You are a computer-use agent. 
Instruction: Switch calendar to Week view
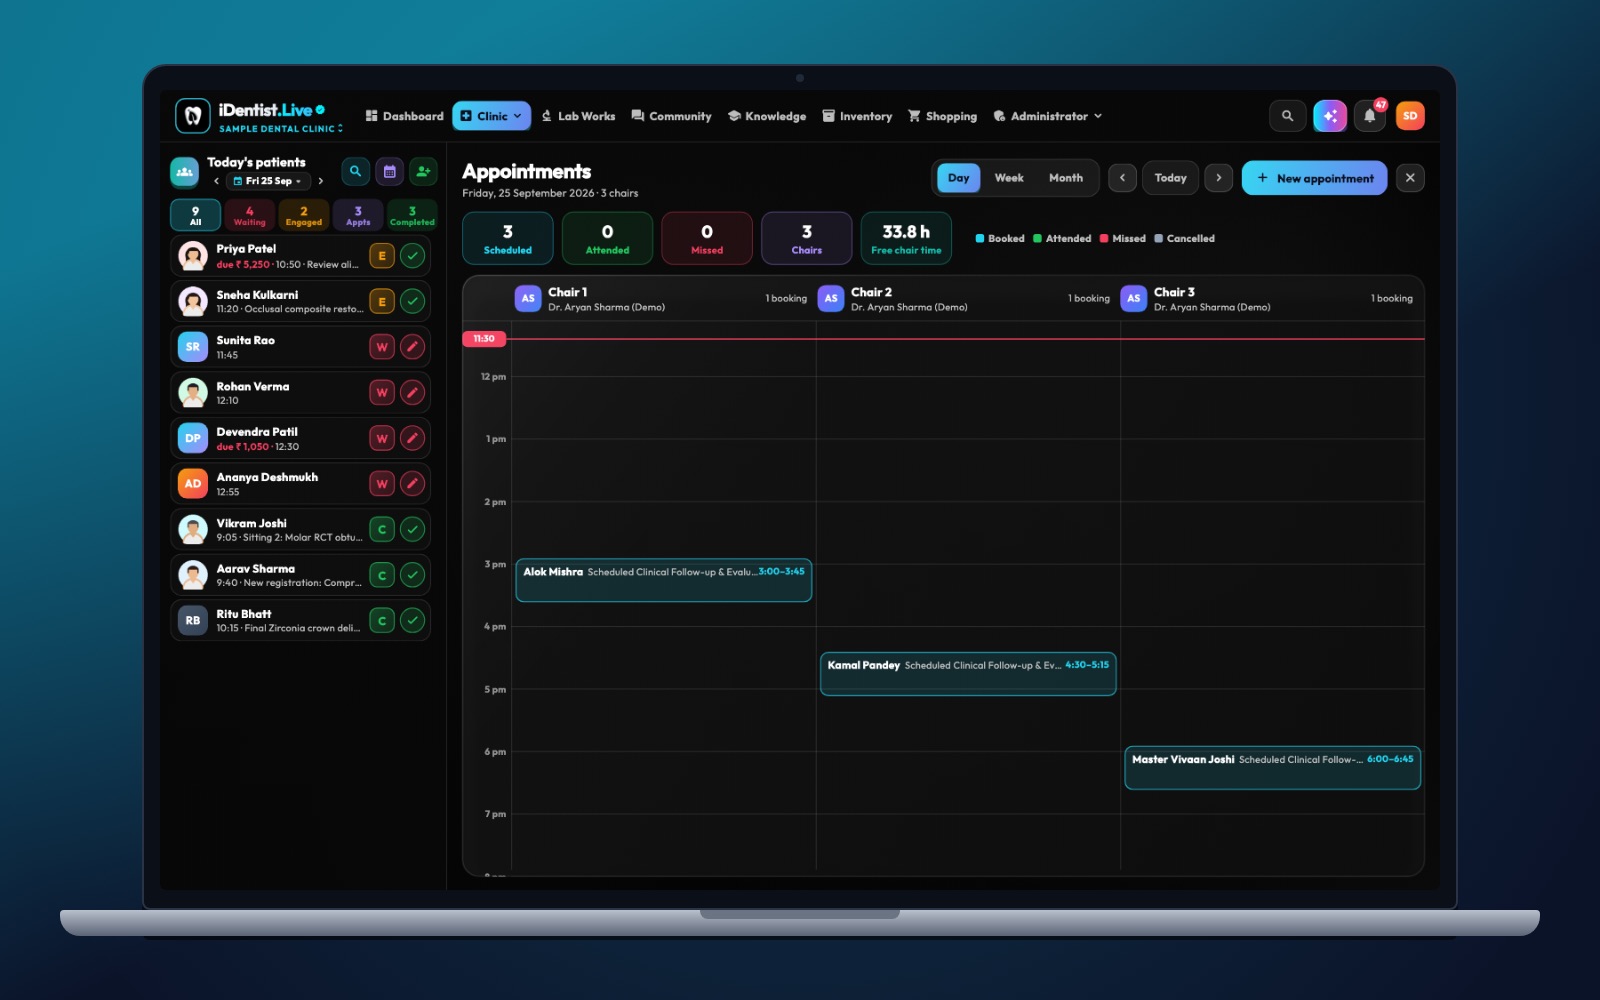[1009, 178]
